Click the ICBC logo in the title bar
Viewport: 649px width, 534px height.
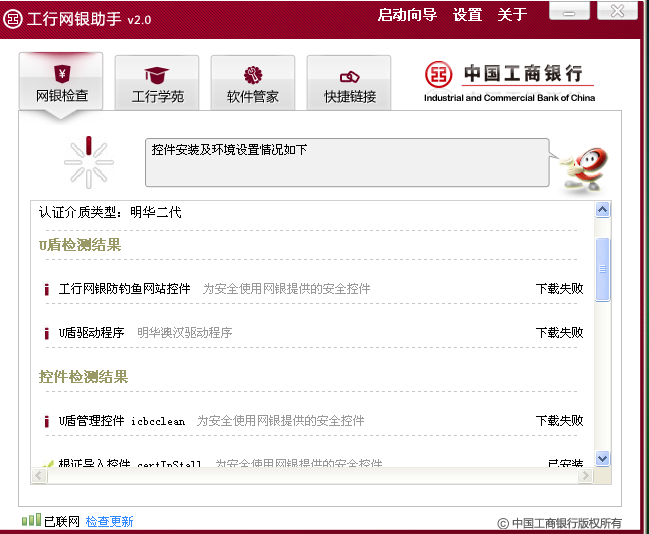click(12, 19)
